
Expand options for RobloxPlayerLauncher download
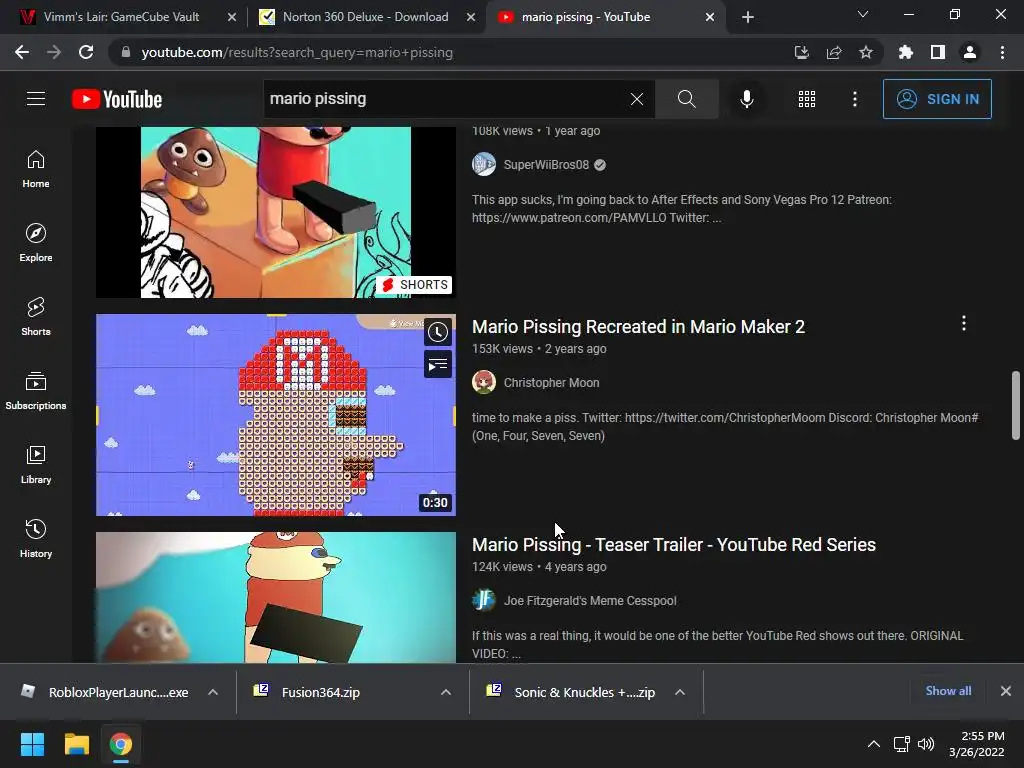point(213,692)
